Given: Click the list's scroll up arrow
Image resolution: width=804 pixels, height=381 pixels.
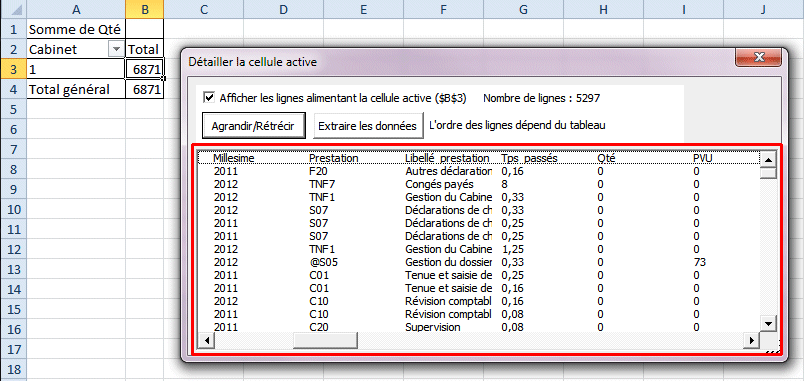Looking at the screenshot, I should 768,159.
